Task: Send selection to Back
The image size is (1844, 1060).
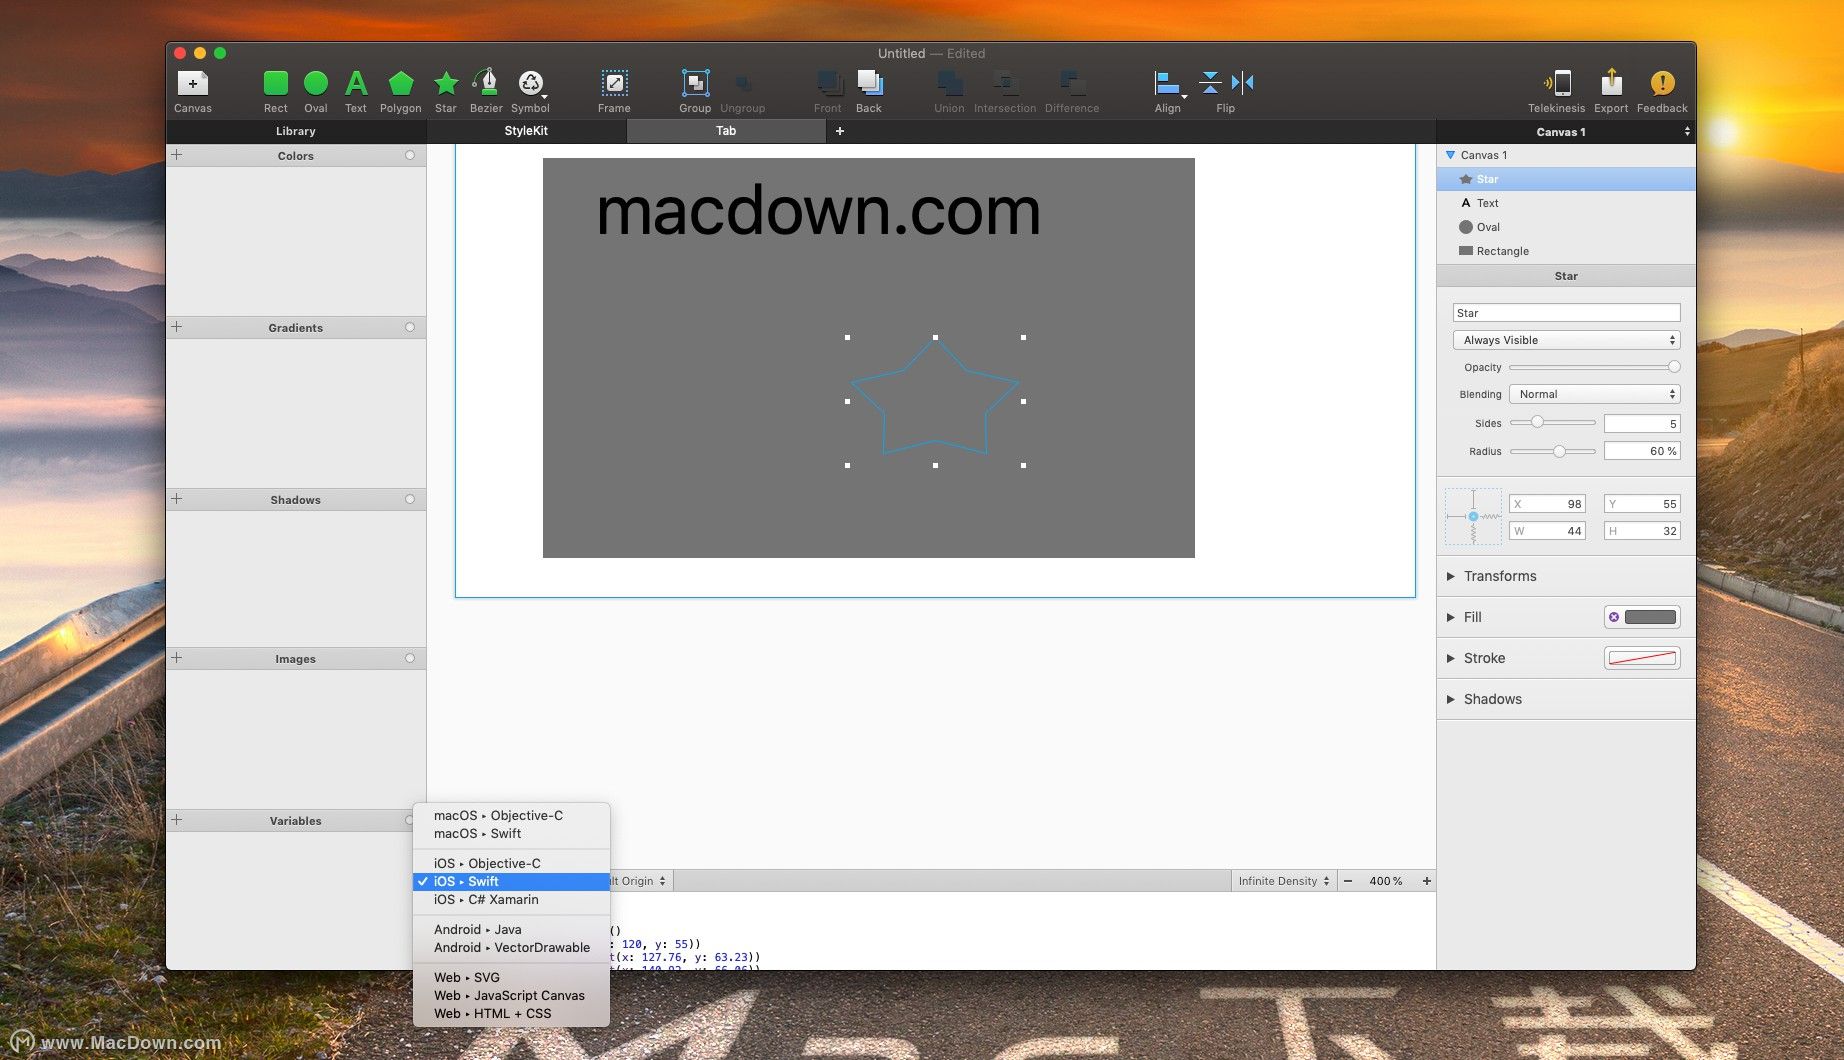Action: point(869,83)
